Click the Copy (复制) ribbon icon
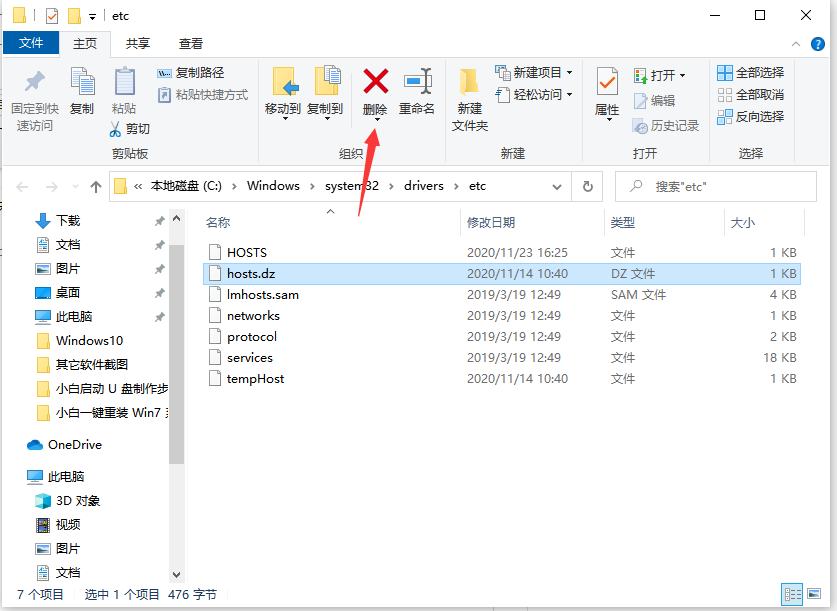 coord(82,82)
